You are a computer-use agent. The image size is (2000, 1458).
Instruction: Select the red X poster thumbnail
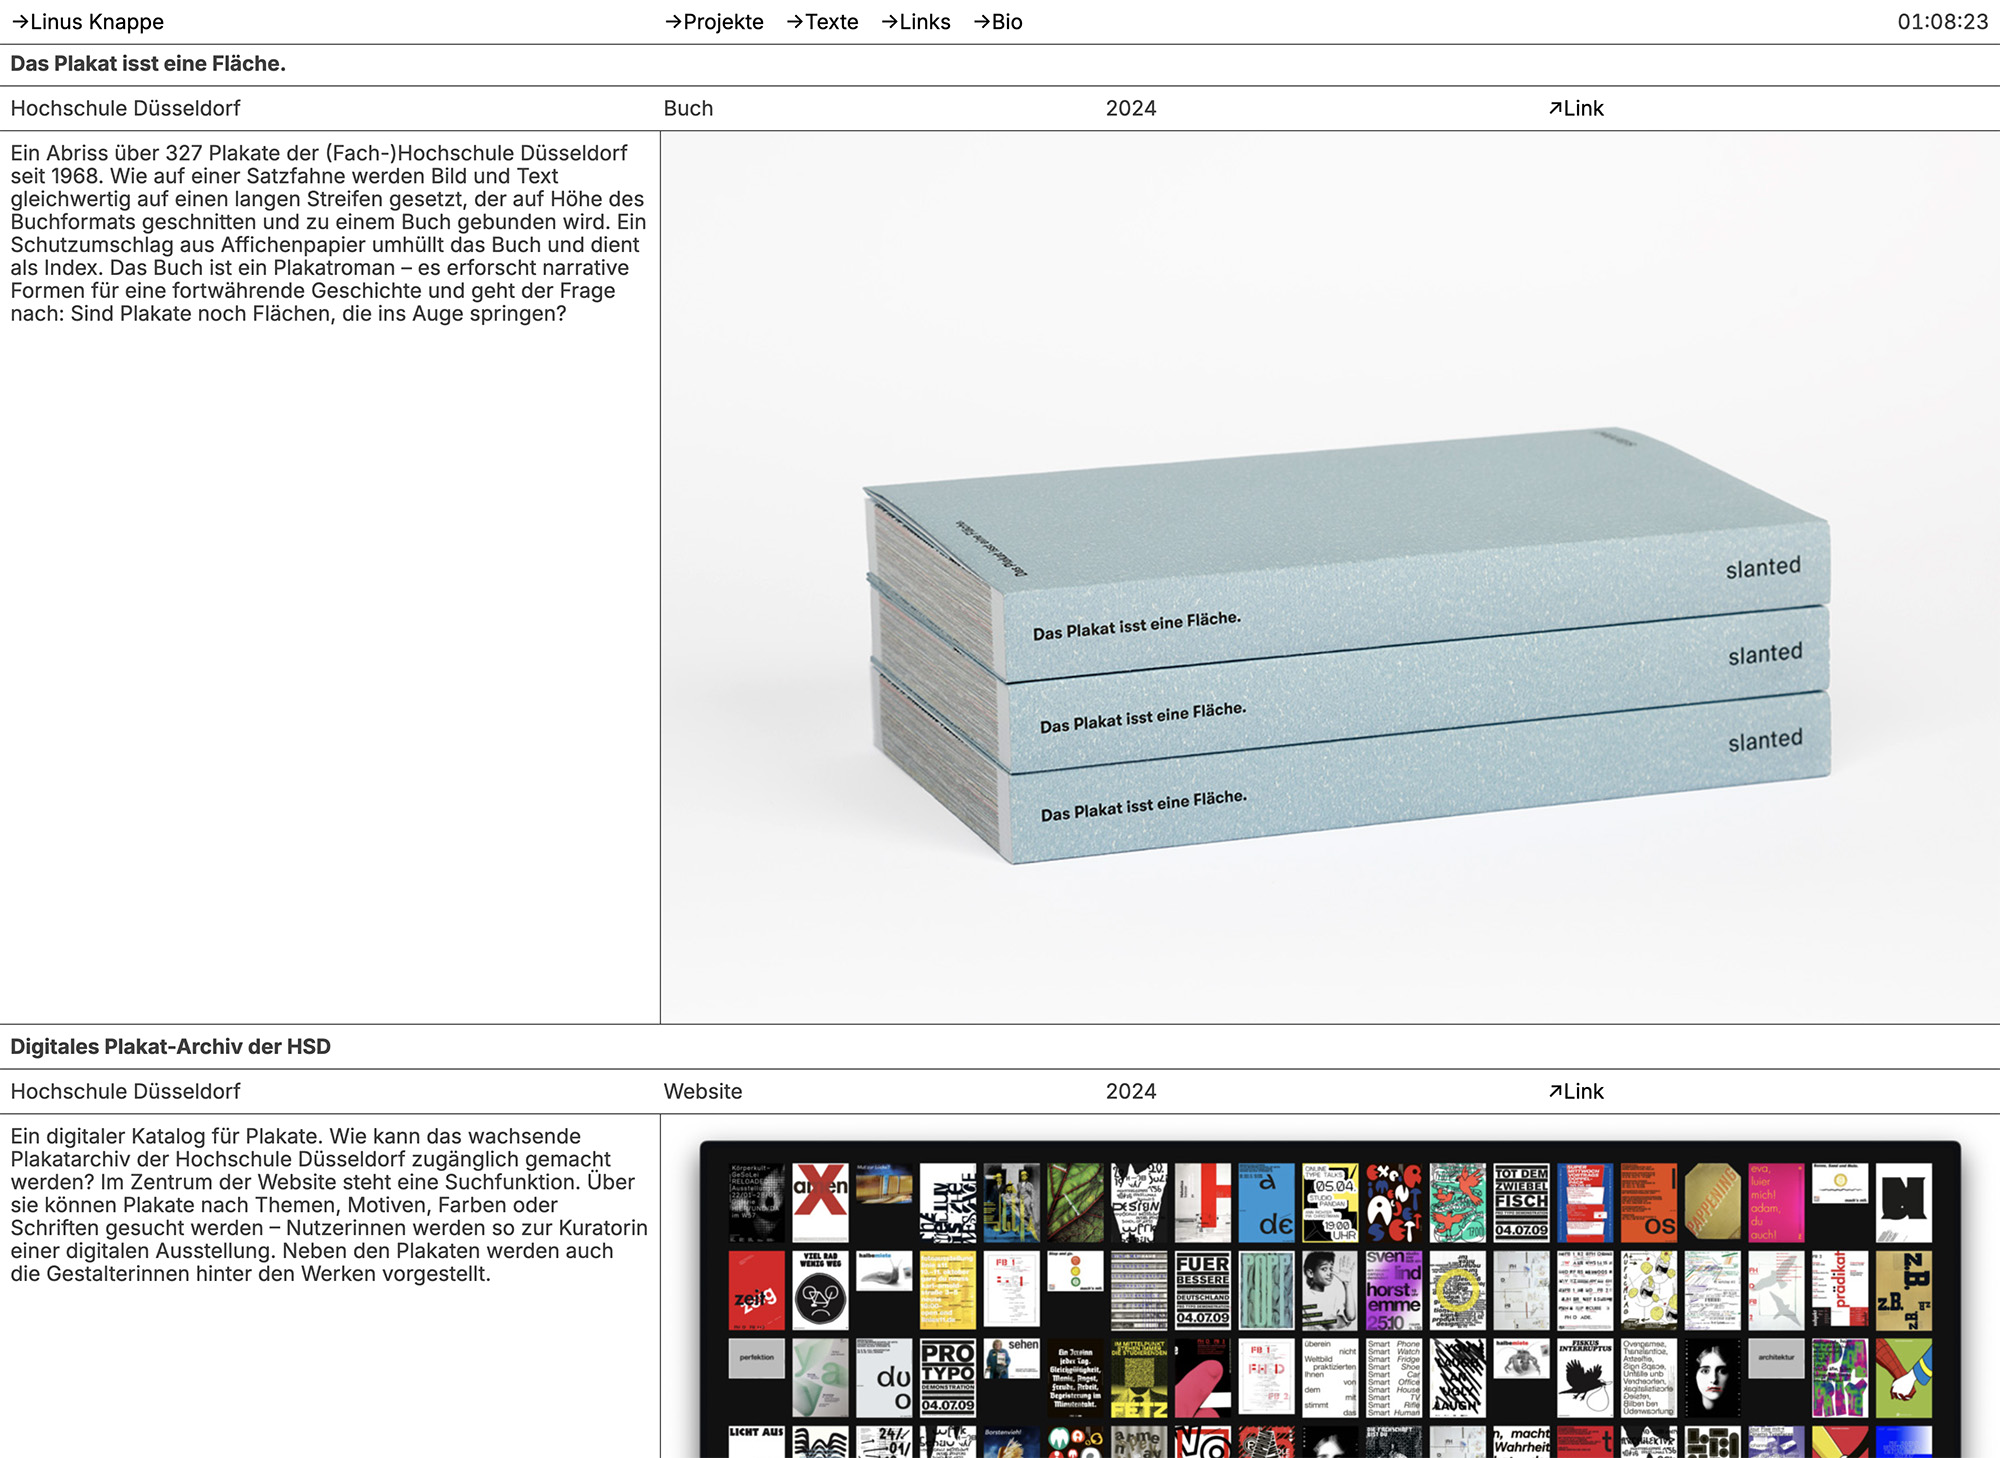tap(820, 1202)
